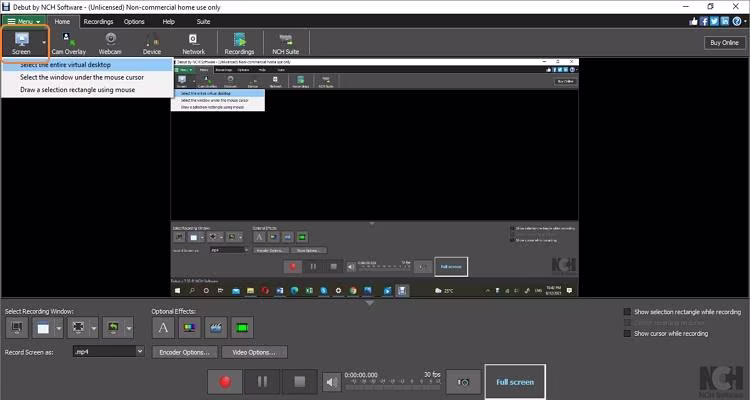Expand the Screen button dropdown arrow
Screen dimensions: 750x400
pos(44,43)
